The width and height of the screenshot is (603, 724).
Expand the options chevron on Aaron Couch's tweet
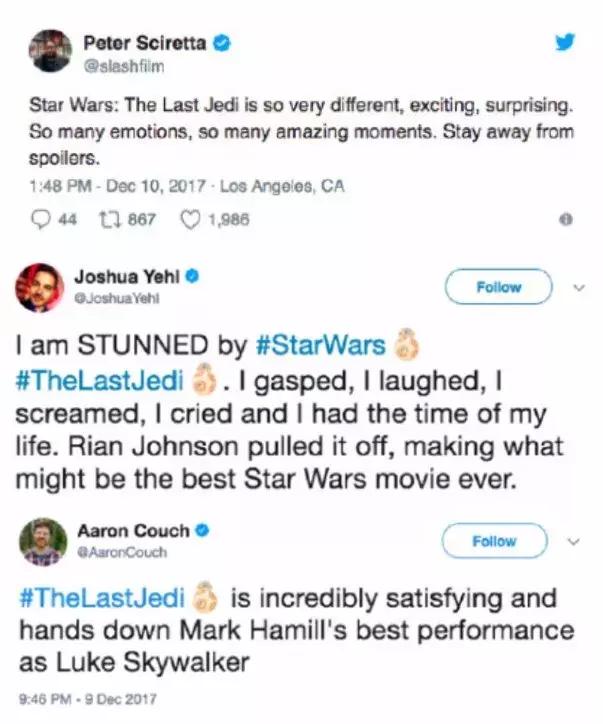point(575,541)
